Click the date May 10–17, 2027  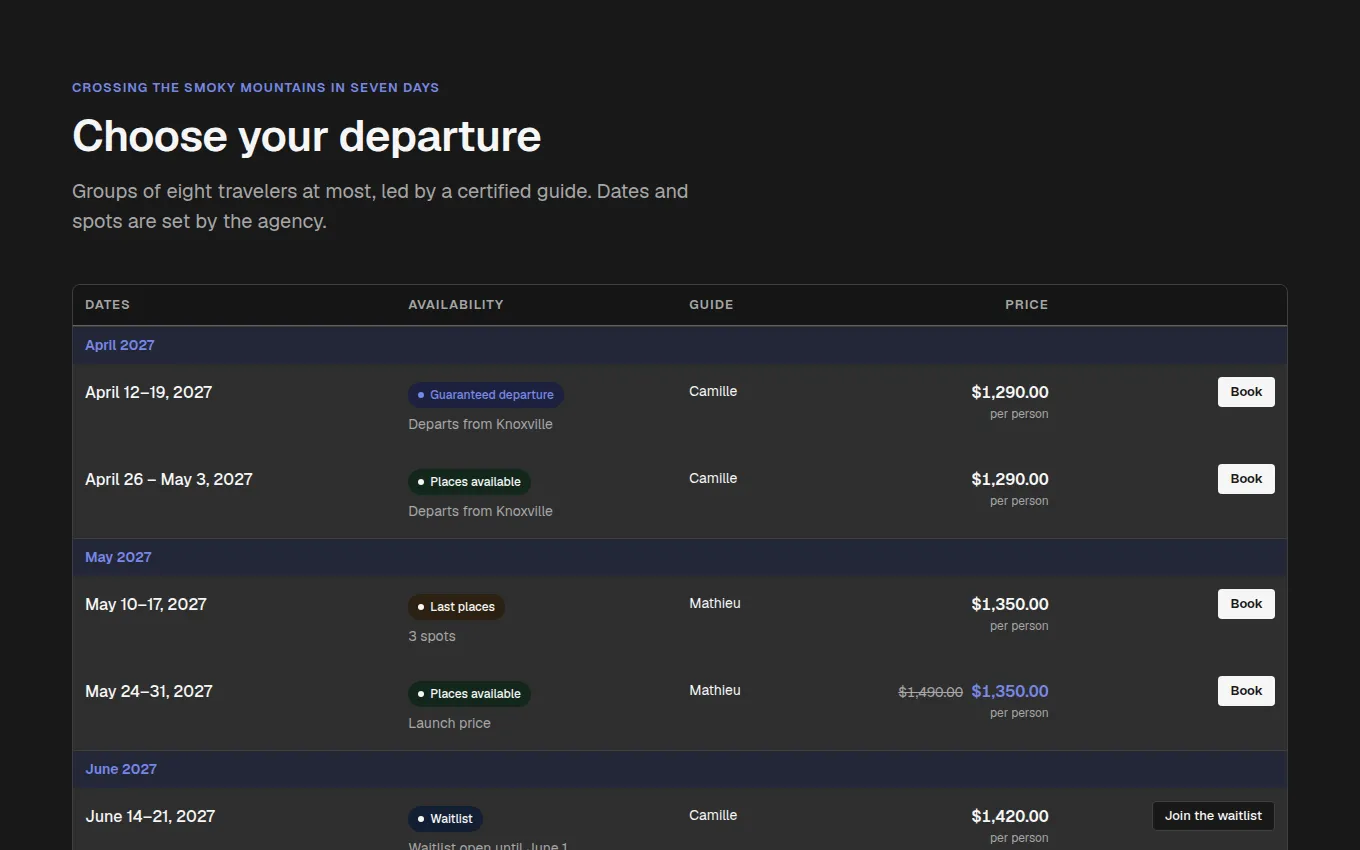click(x=146, y=604)
